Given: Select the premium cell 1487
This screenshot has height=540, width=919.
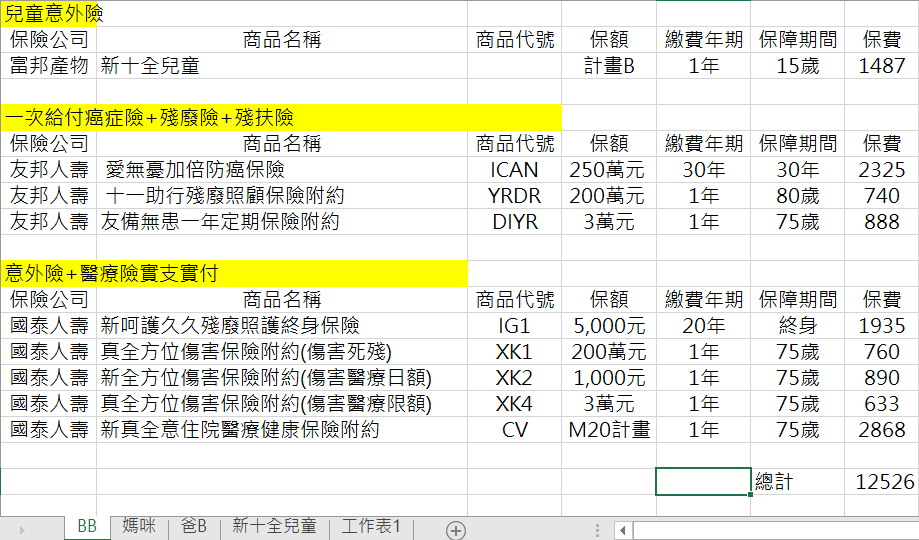Looking at the screenshot, I should [x=881, y=66].
